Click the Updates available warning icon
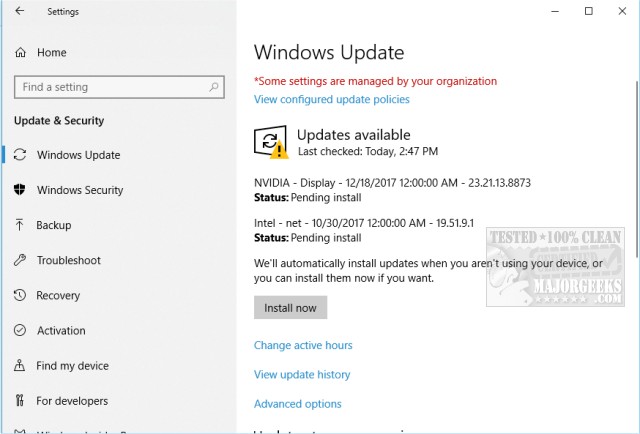Image resolution: width=640 pixels, height=434 pixels. click(x=271, y=142)
